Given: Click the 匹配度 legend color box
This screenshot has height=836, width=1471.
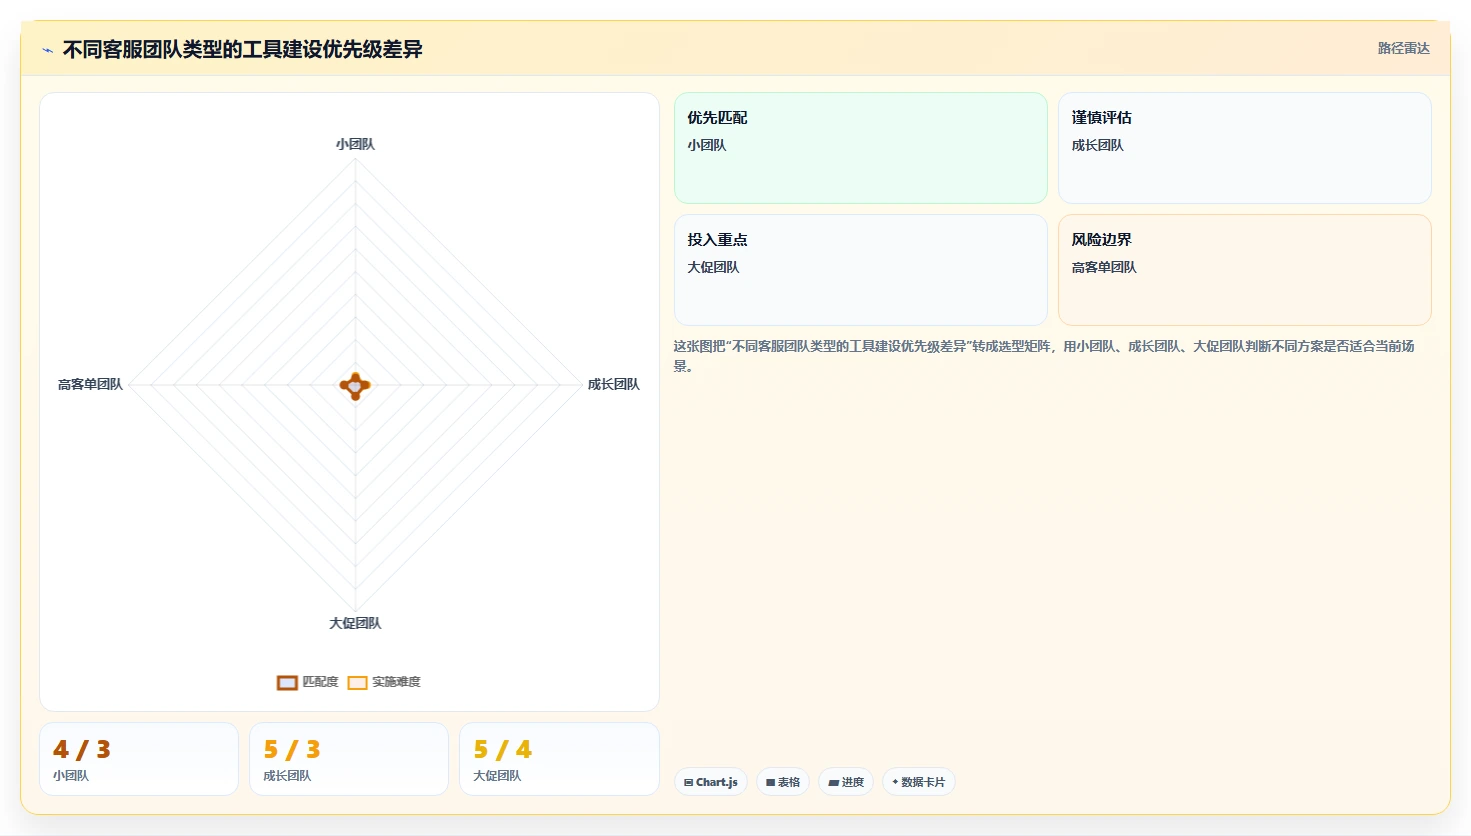Looking at the screenshot, I should coord(287,683).
